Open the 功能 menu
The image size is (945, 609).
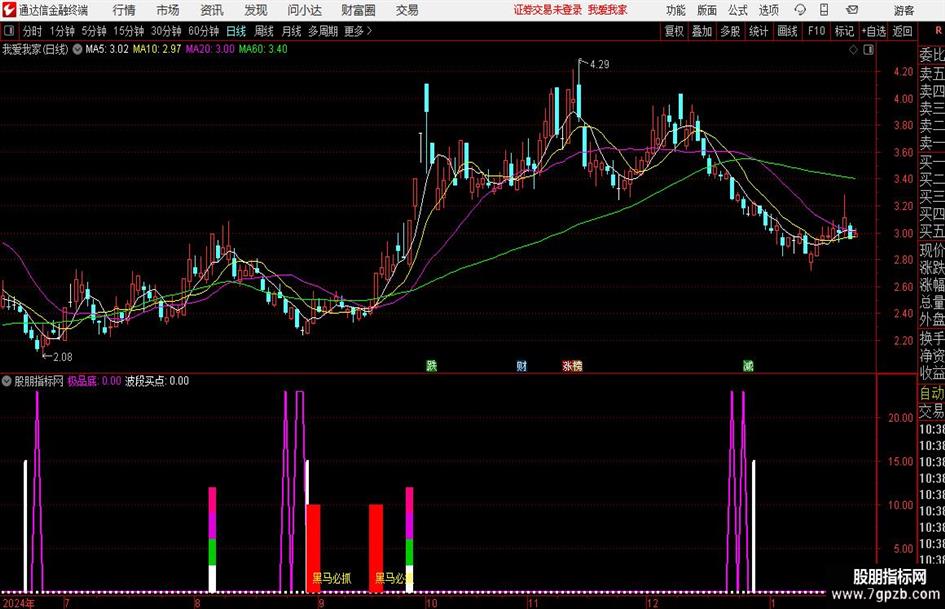click(676, 10)
